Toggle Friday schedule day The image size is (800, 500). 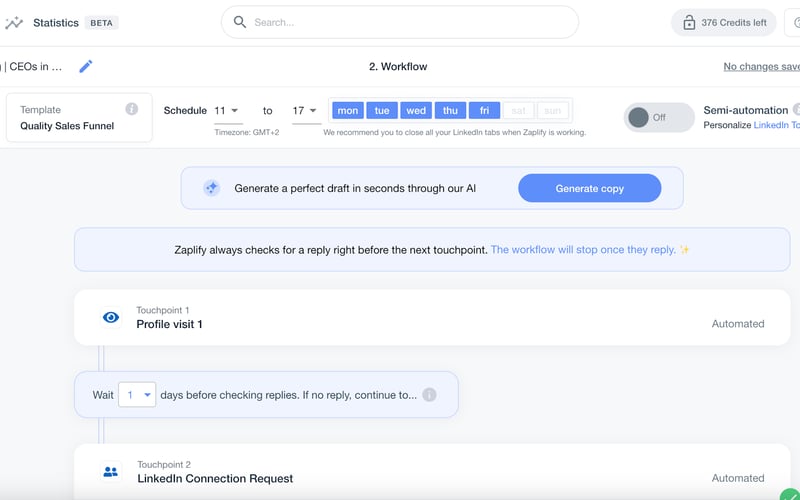click(x=484, y=111)
